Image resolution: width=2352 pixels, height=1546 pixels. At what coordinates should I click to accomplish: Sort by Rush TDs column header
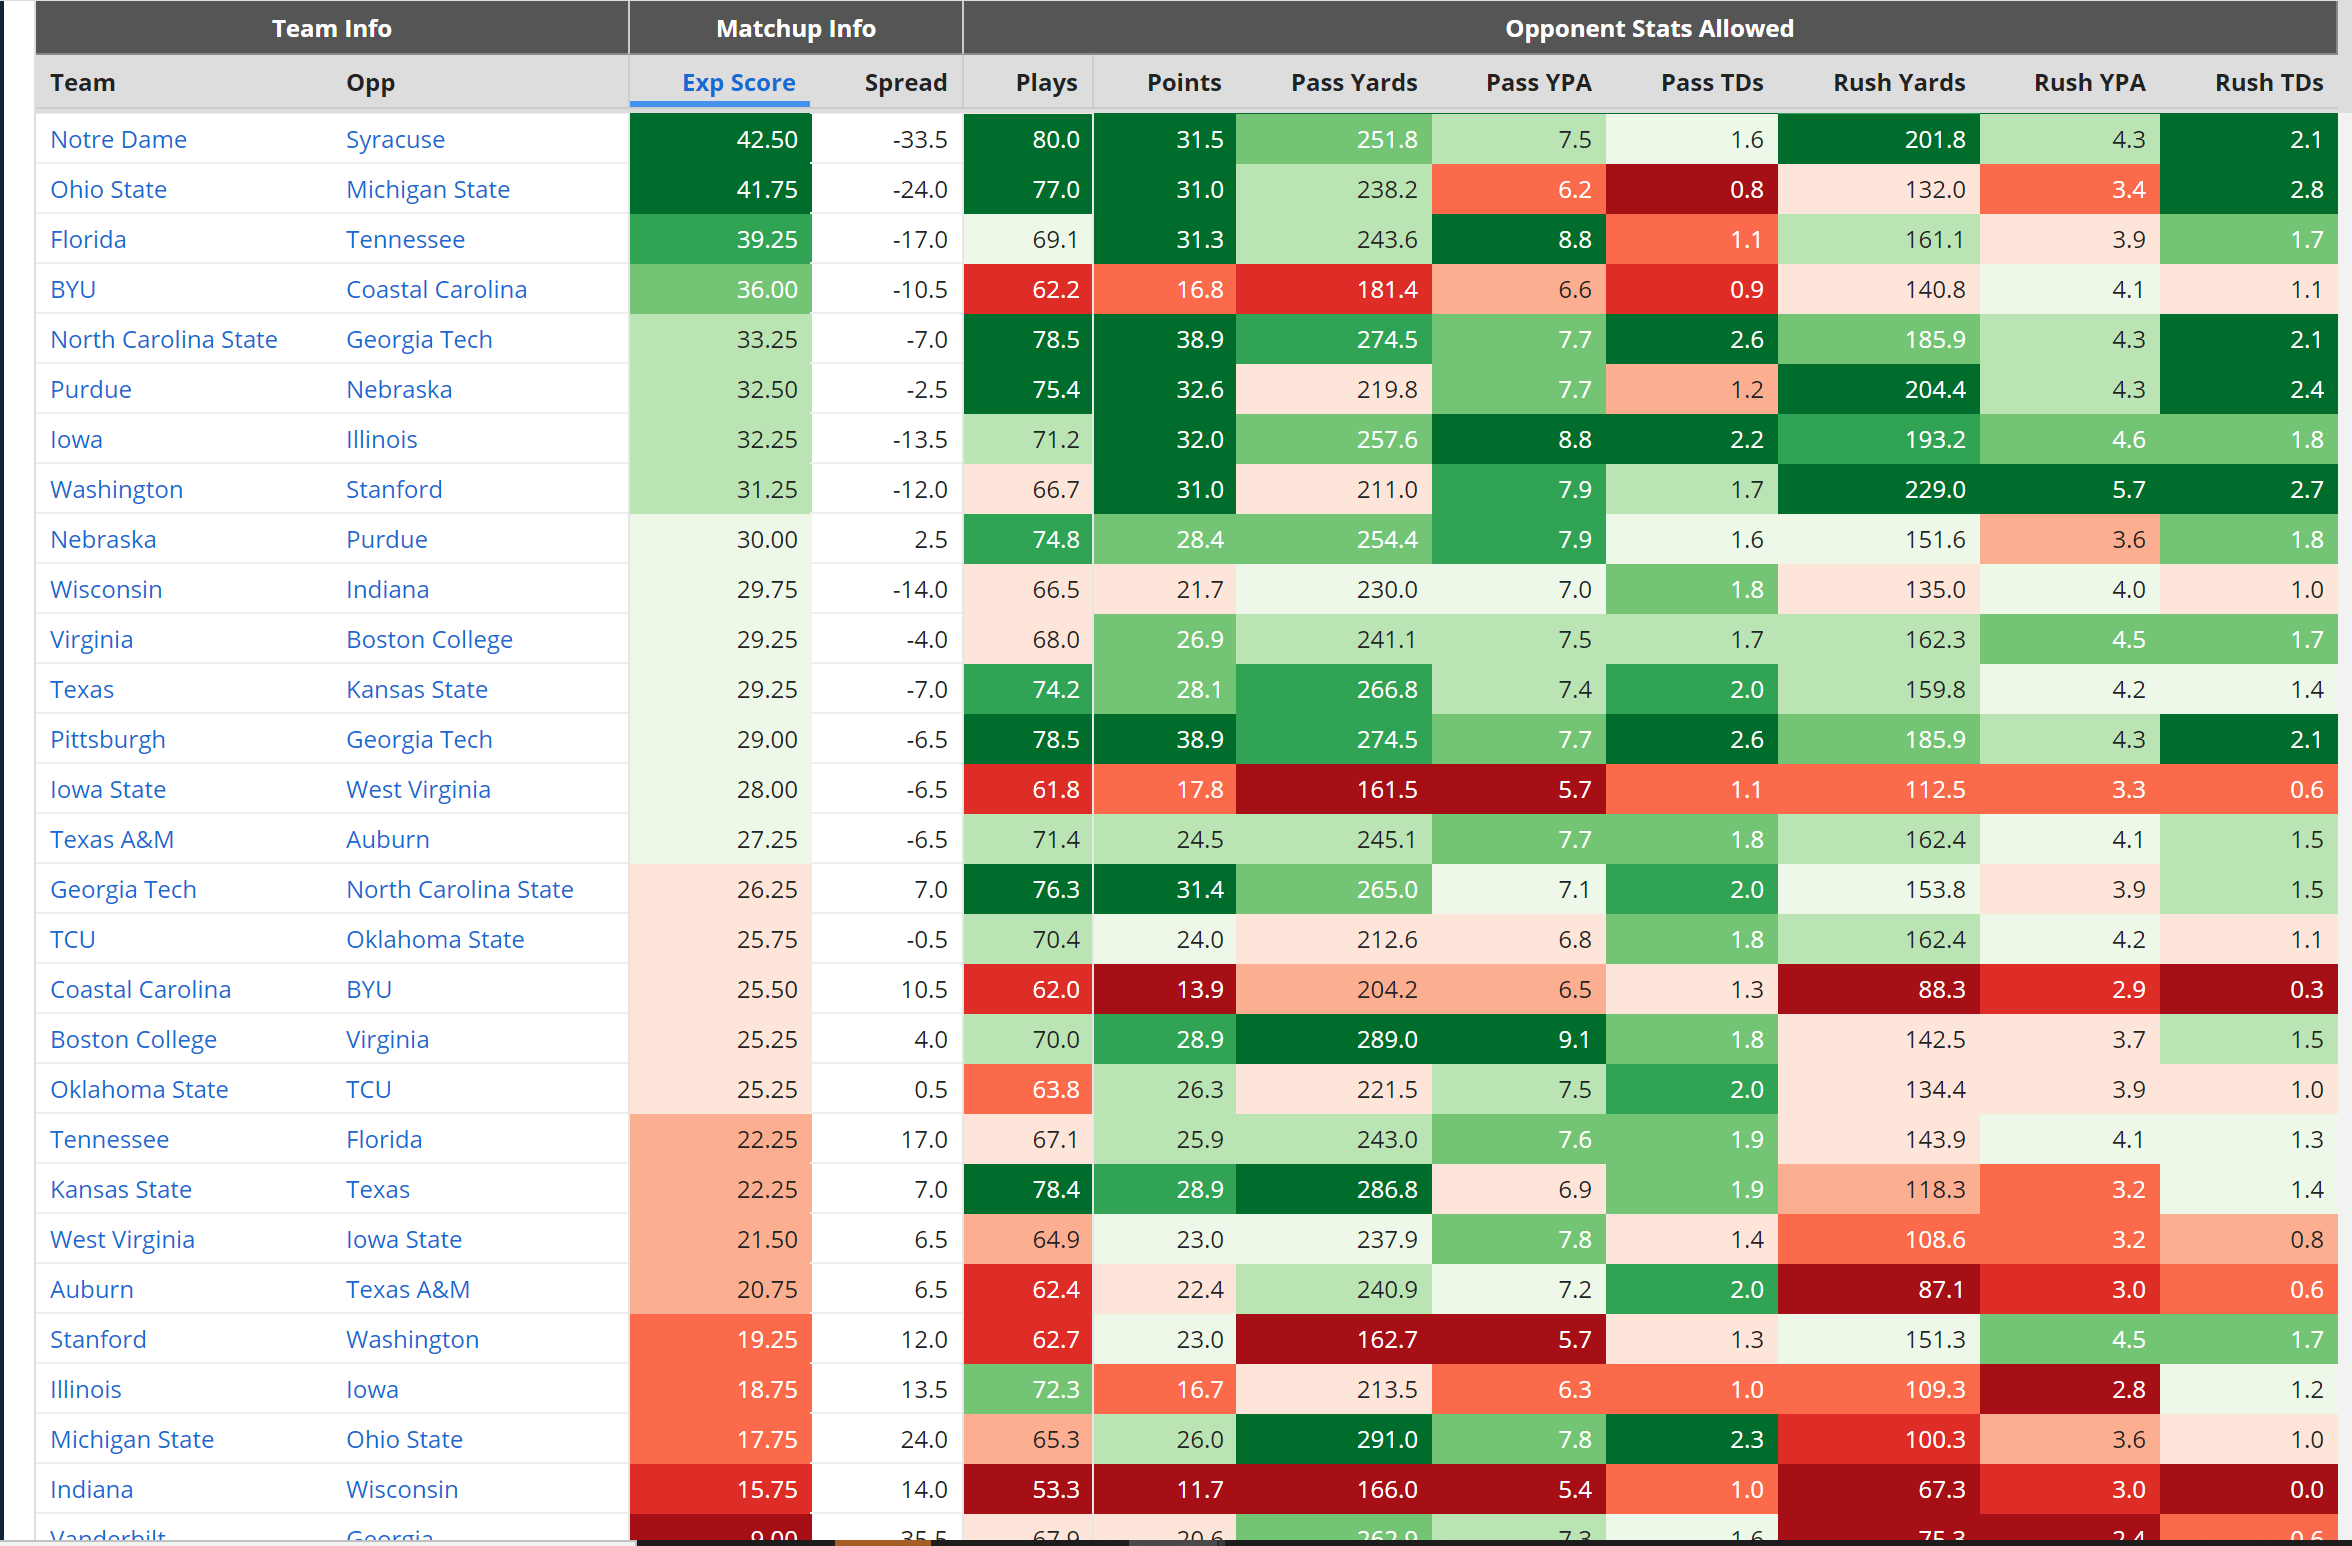pos(2269,83)
